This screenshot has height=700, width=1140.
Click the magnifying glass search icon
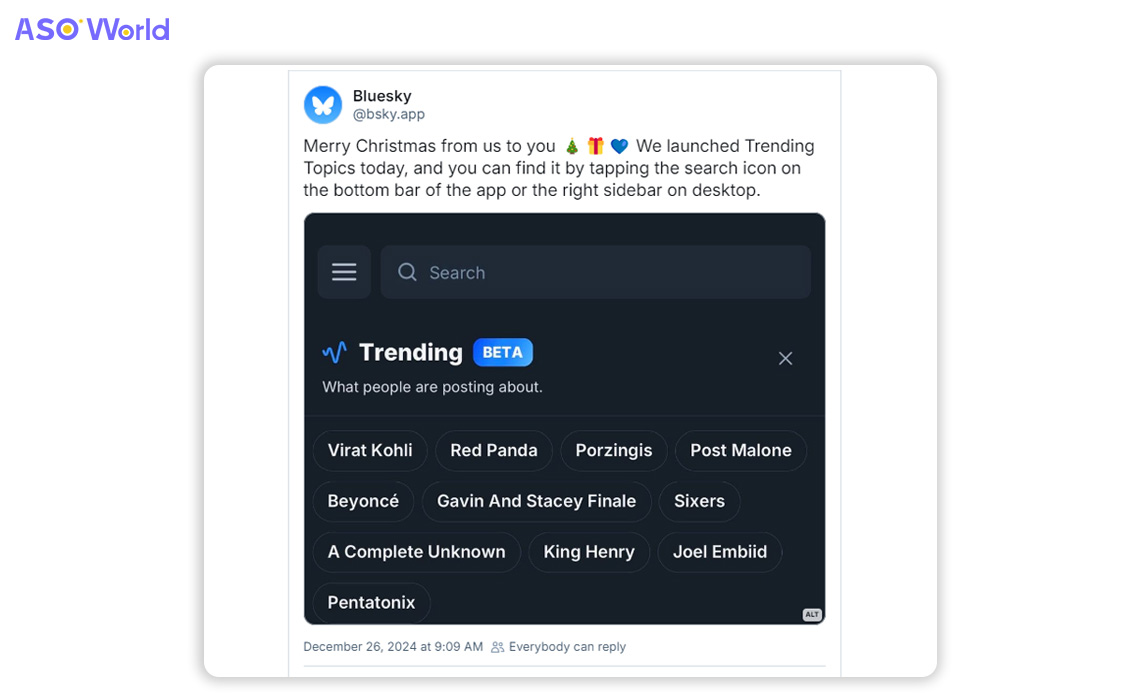coord(407,272)
